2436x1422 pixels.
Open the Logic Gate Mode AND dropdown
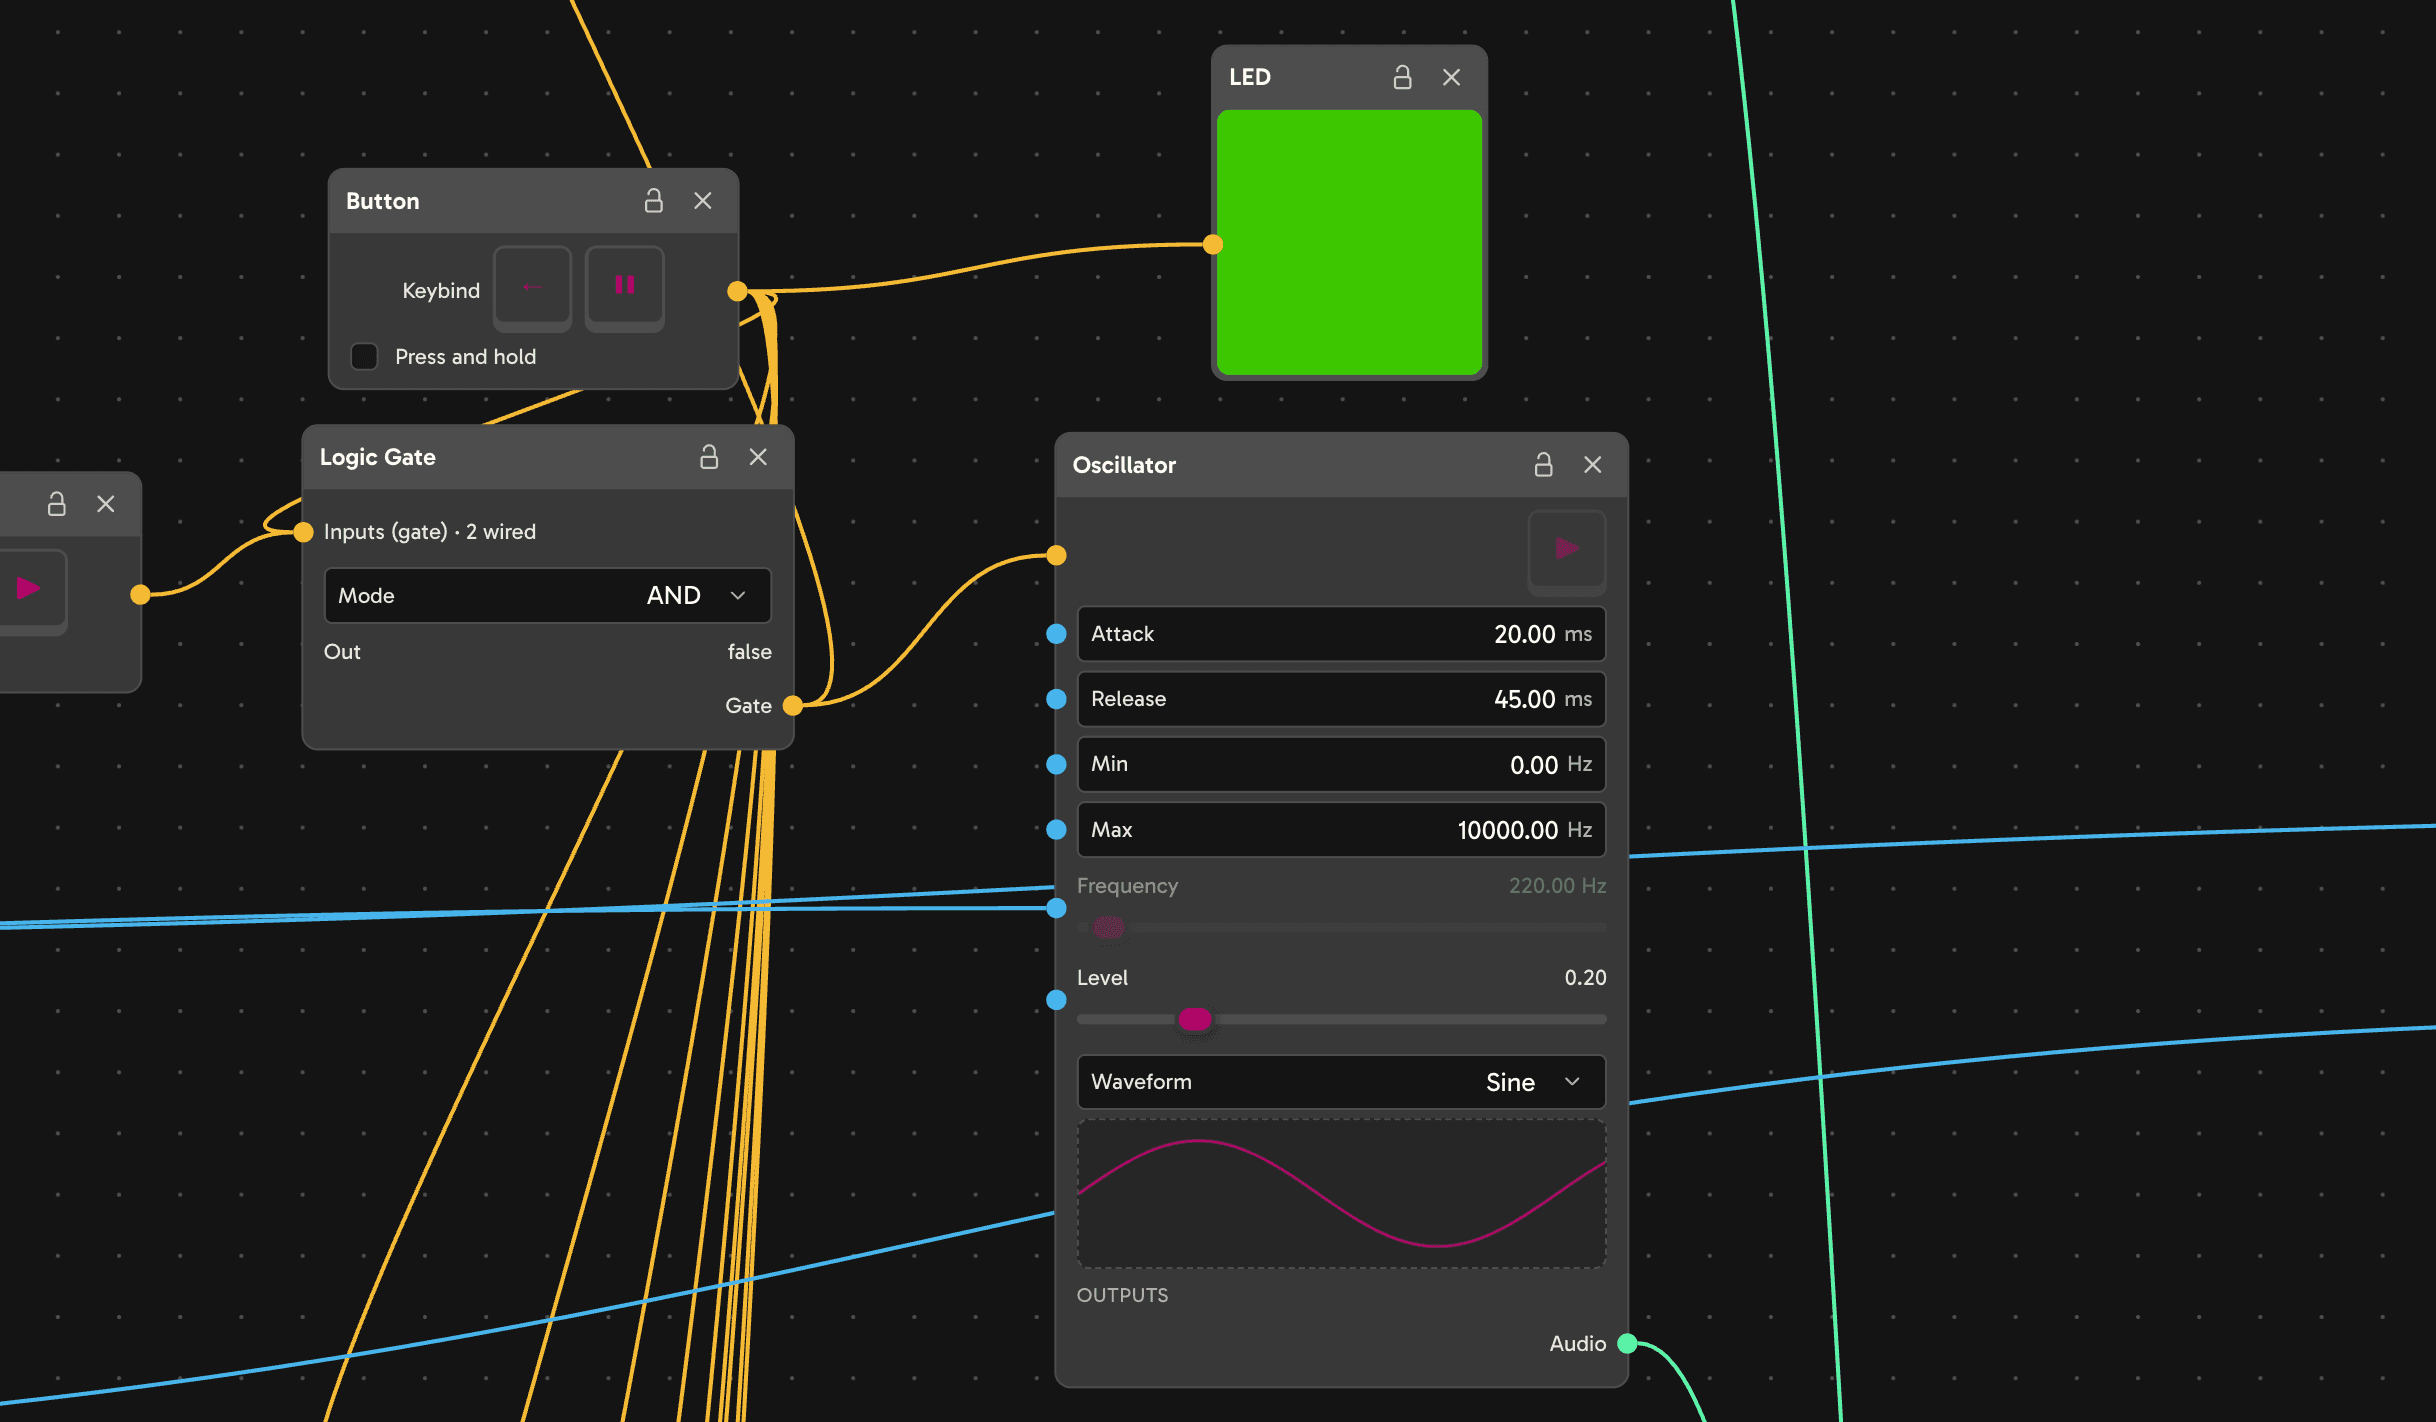[547, 596]
